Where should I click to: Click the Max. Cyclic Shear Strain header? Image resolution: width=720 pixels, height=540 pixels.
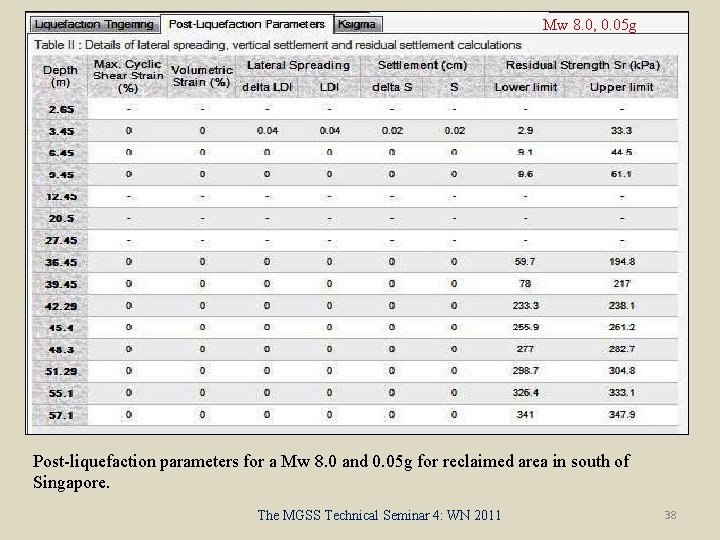coord(128,77)
